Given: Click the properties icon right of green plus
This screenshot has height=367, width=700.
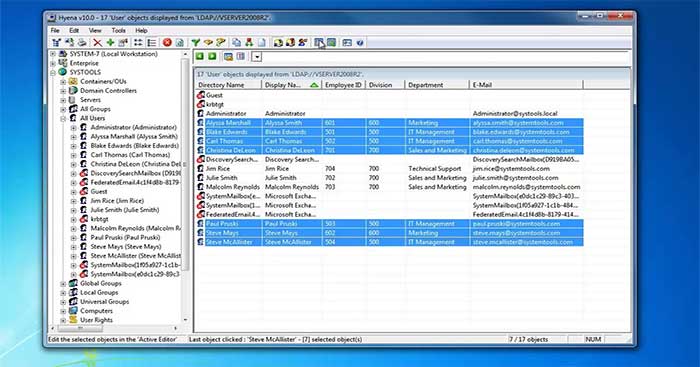Looking at the screenshot, I should point(123,43).
